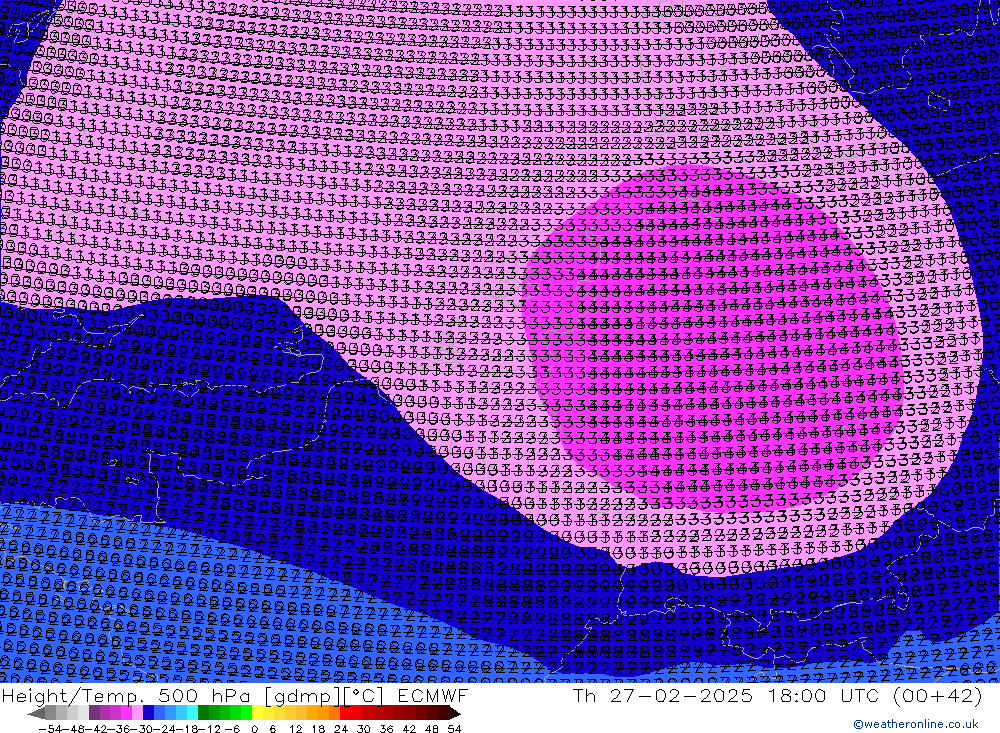Click the positive '24' scale label
This screenshot has height=733, width=1000.
coord(341,729)
